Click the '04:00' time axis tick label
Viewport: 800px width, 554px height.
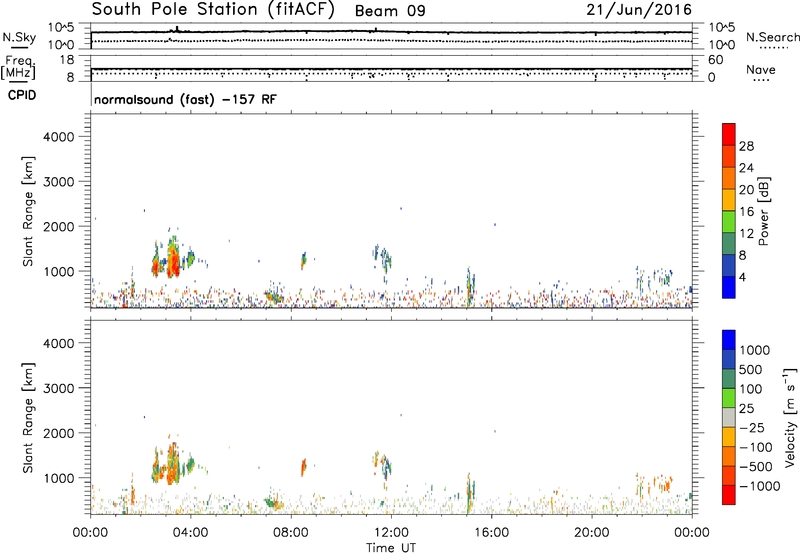190,533
